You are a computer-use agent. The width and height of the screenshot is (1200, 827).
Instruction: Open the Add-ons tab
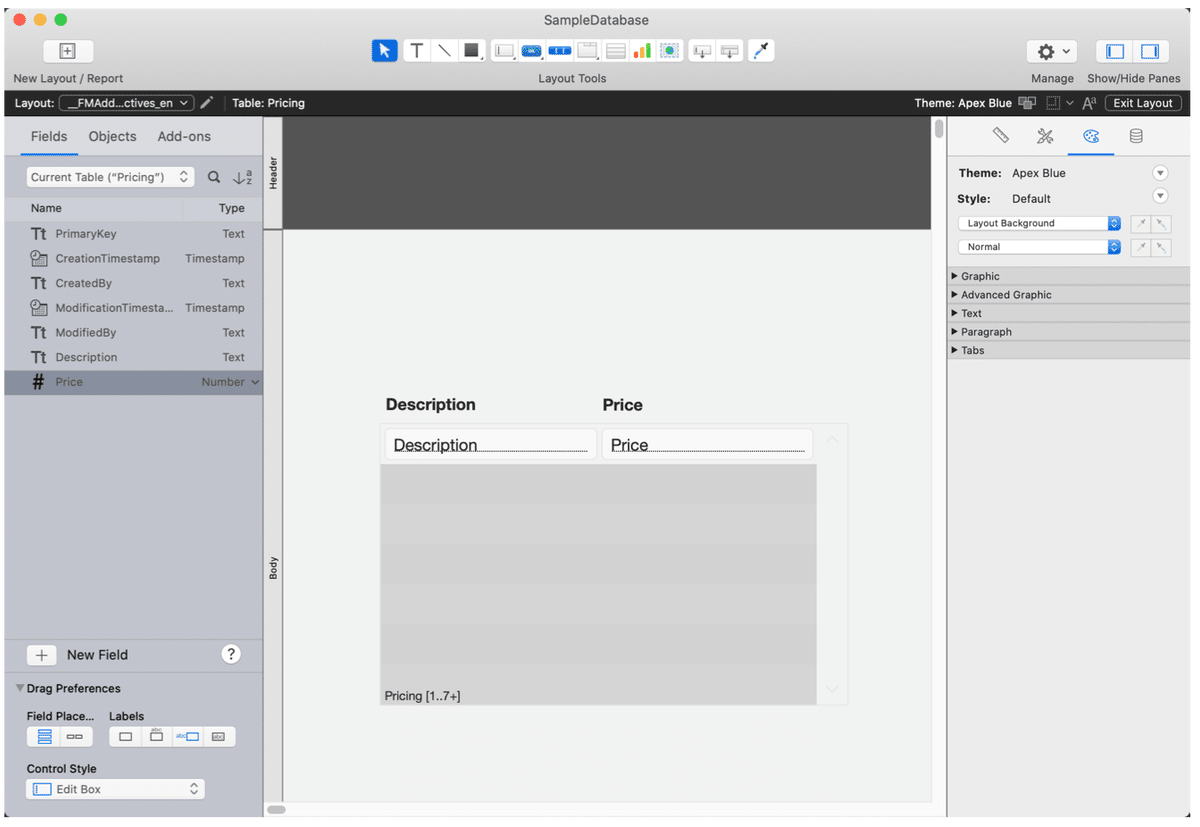[183, 136]
